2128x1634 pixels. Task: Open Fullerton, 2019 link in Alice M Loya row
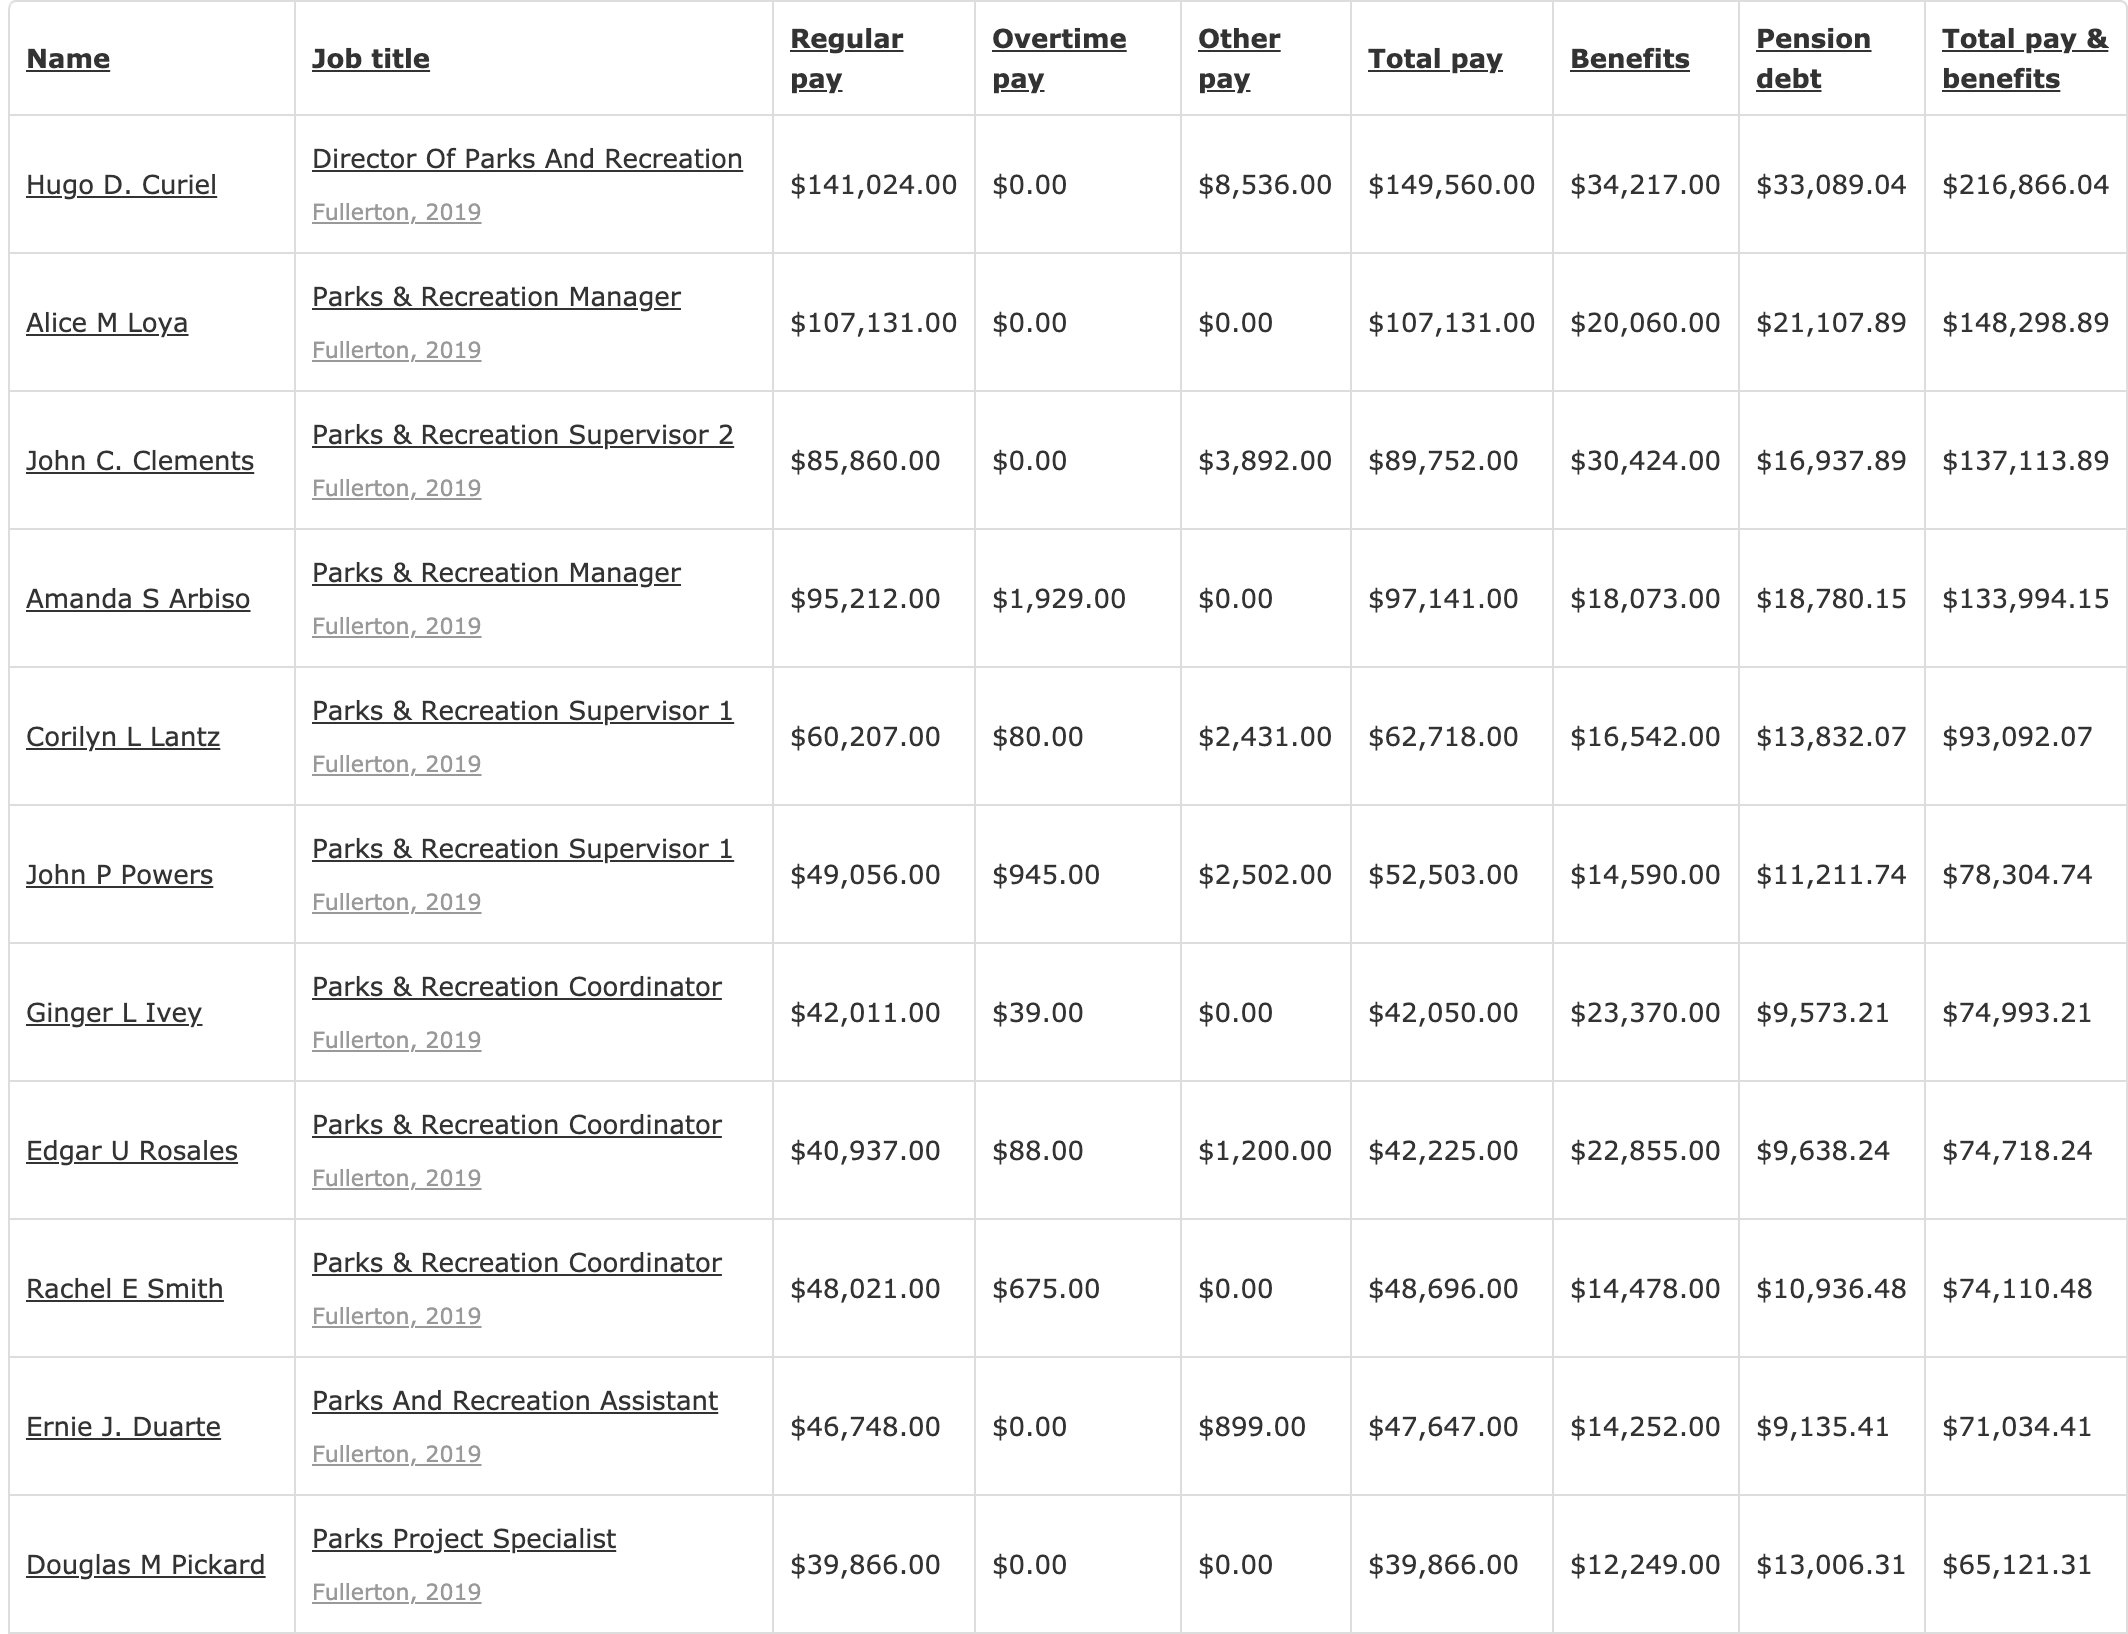tap(396, 350)
